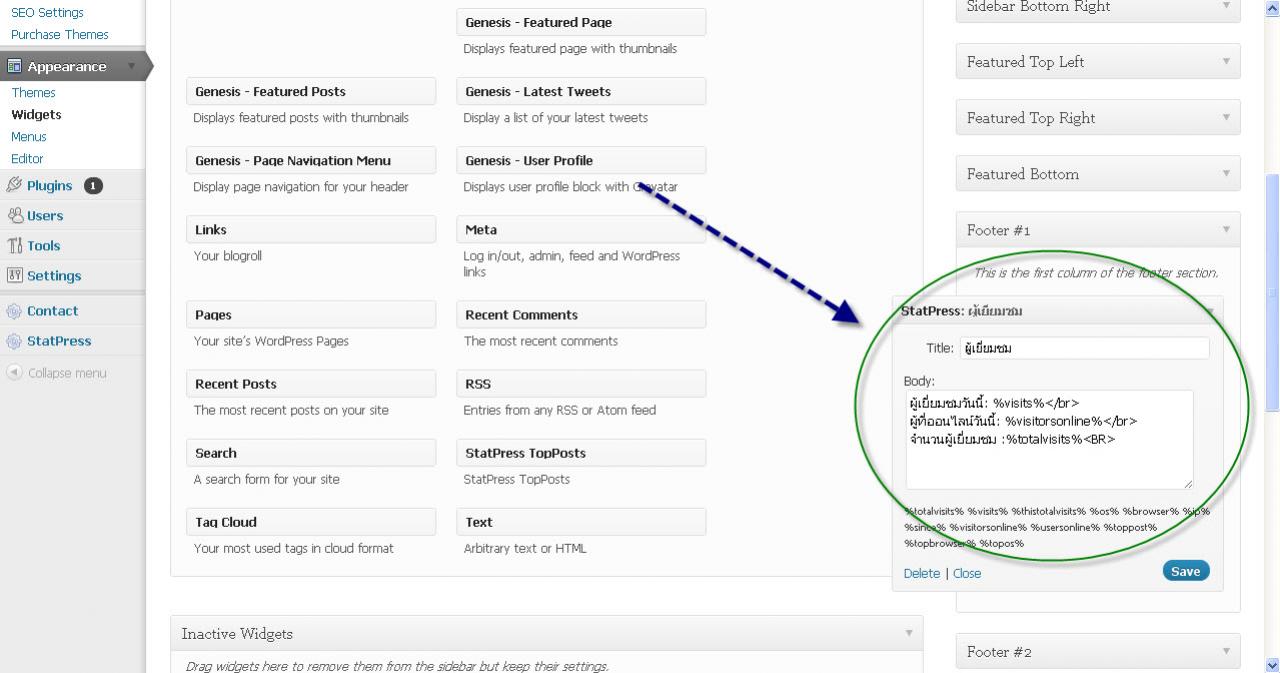
Task: Select the Text widget
Action: (581, 521)
